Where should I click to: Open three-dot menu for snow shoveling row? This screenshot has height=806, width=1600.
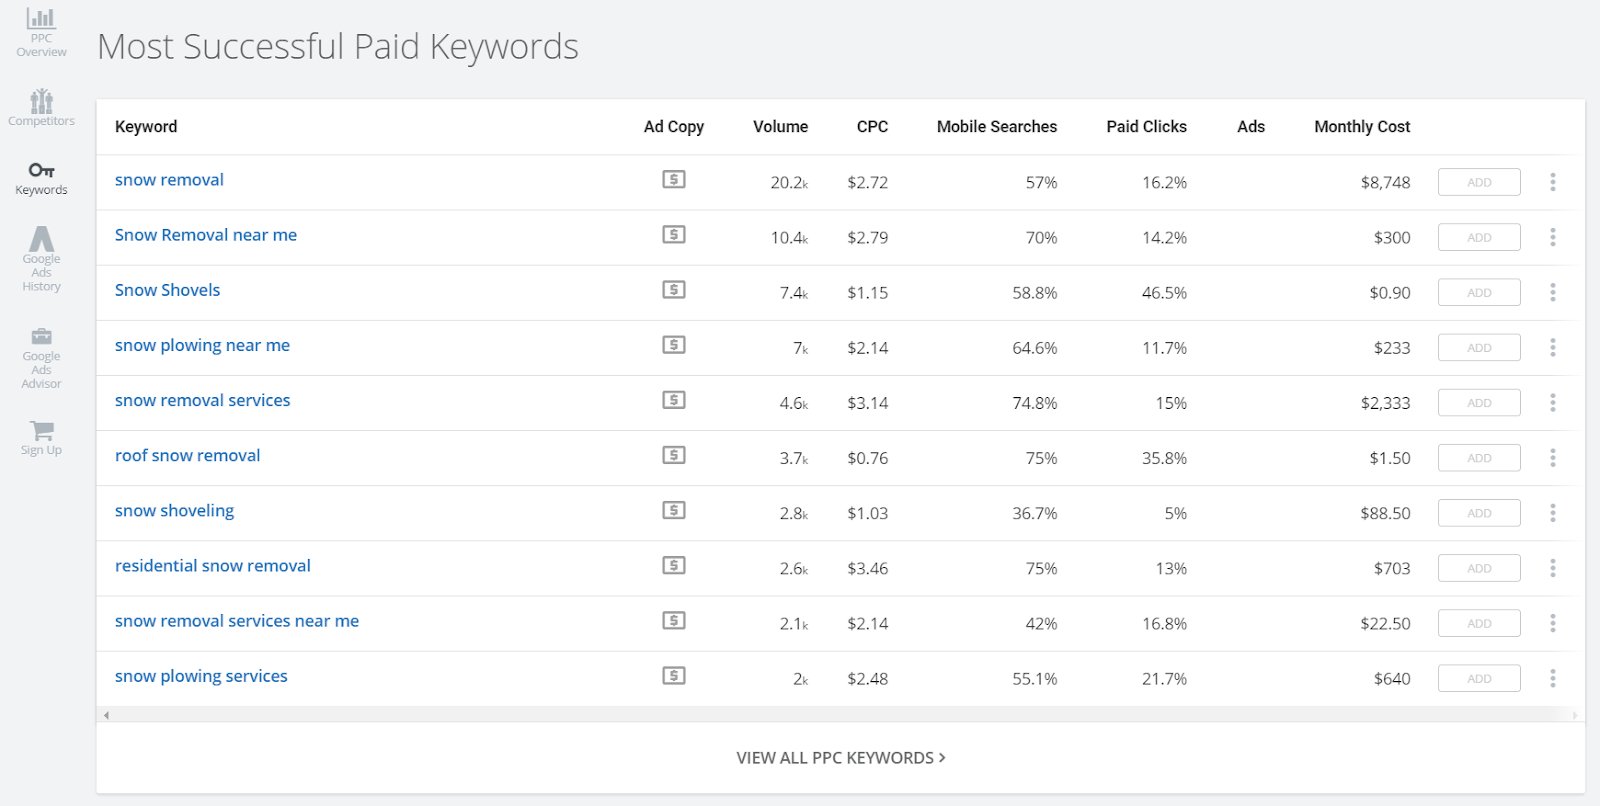(x=1552, y=513)
